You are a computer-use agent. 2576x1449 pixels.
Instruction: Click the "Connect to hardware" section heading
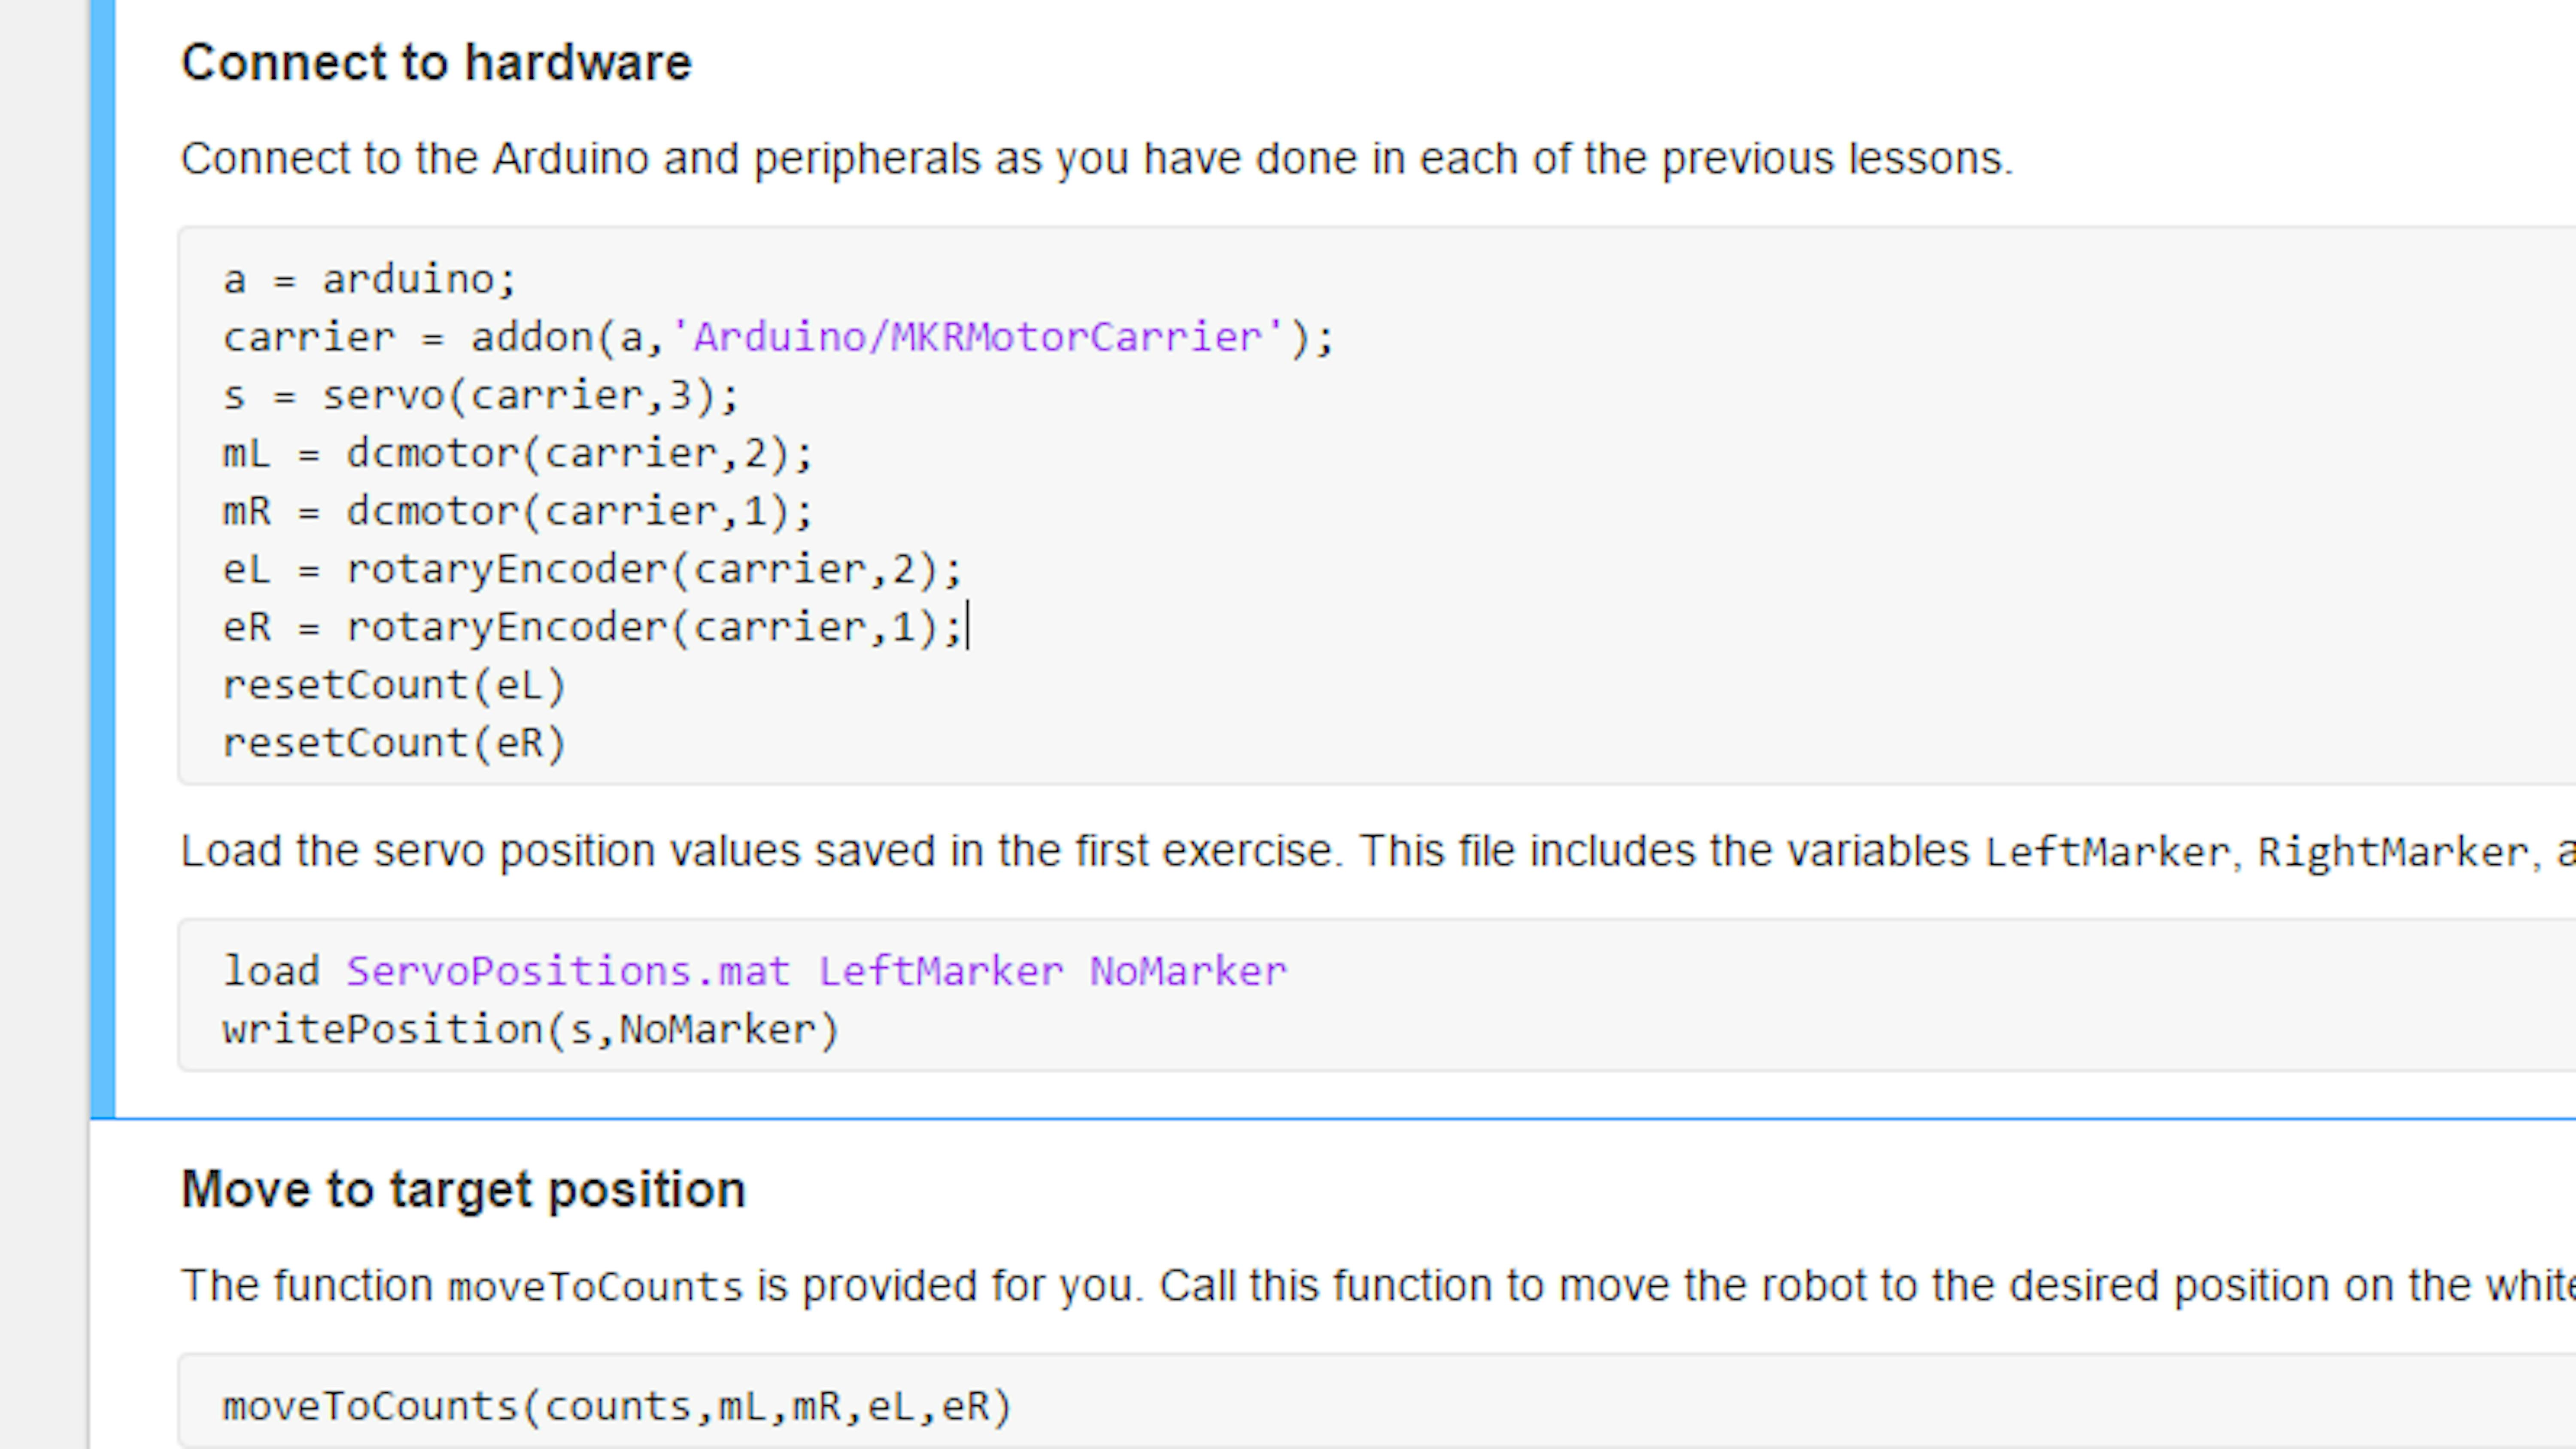pos(436,63)
